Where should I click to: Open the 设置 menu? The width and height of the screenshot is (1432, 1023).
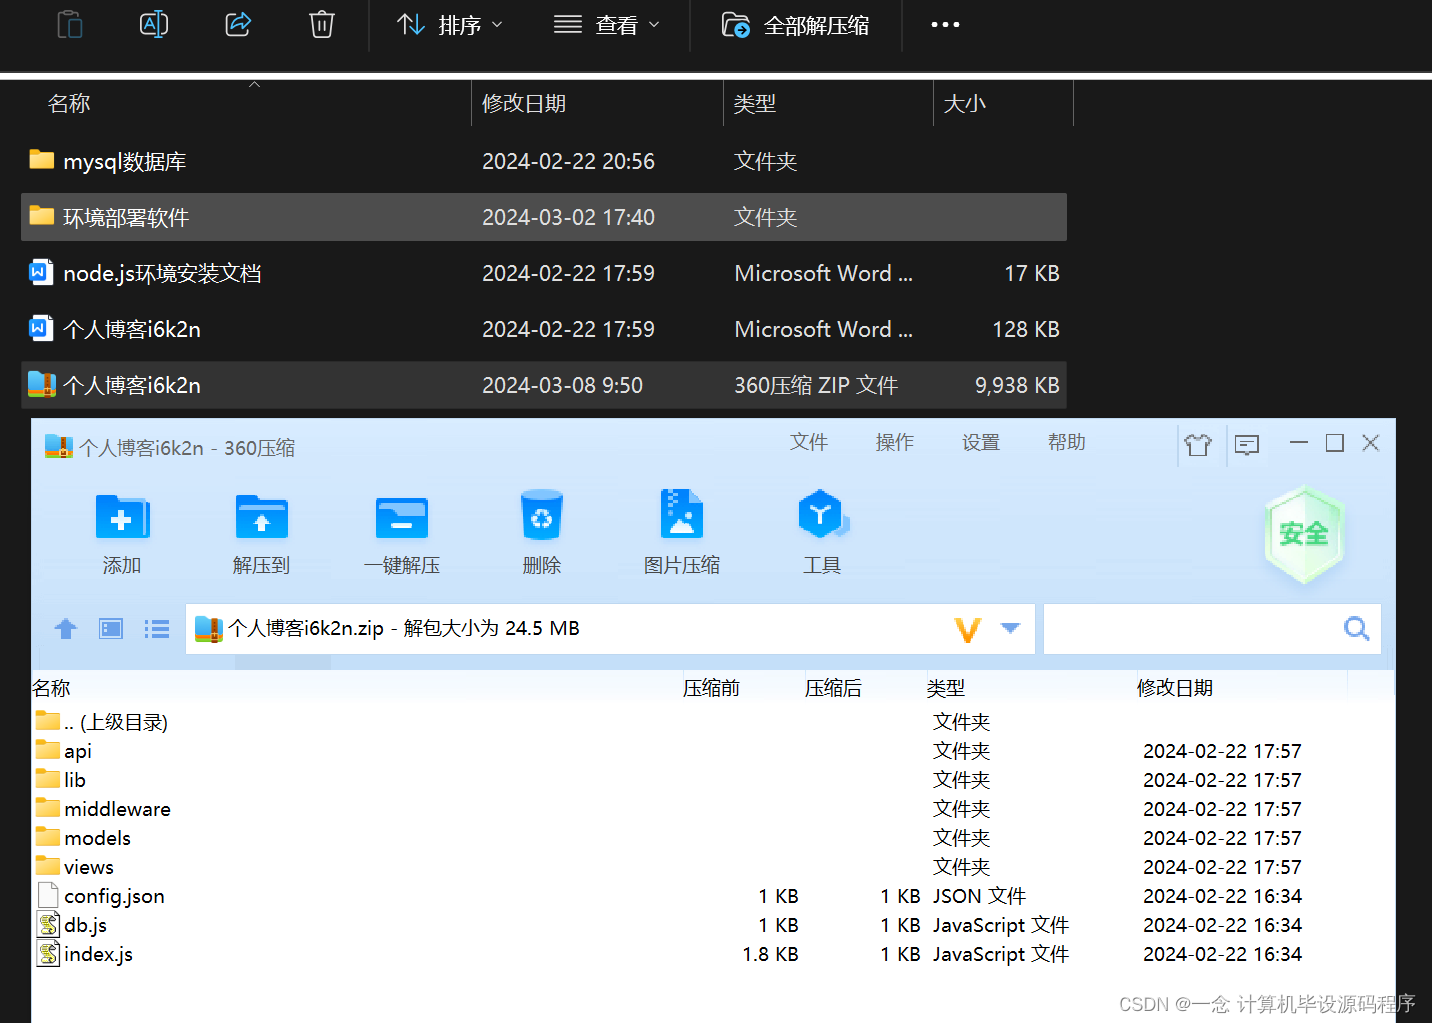pyautogui.click(x=981, y=442)
